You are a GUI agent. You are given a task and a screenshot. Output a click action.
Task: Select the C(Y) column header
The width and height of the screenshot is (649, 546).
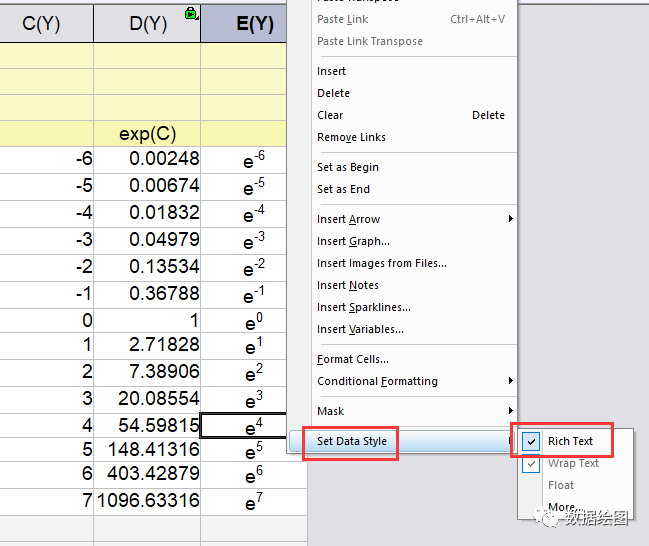(x=46, y=24)
